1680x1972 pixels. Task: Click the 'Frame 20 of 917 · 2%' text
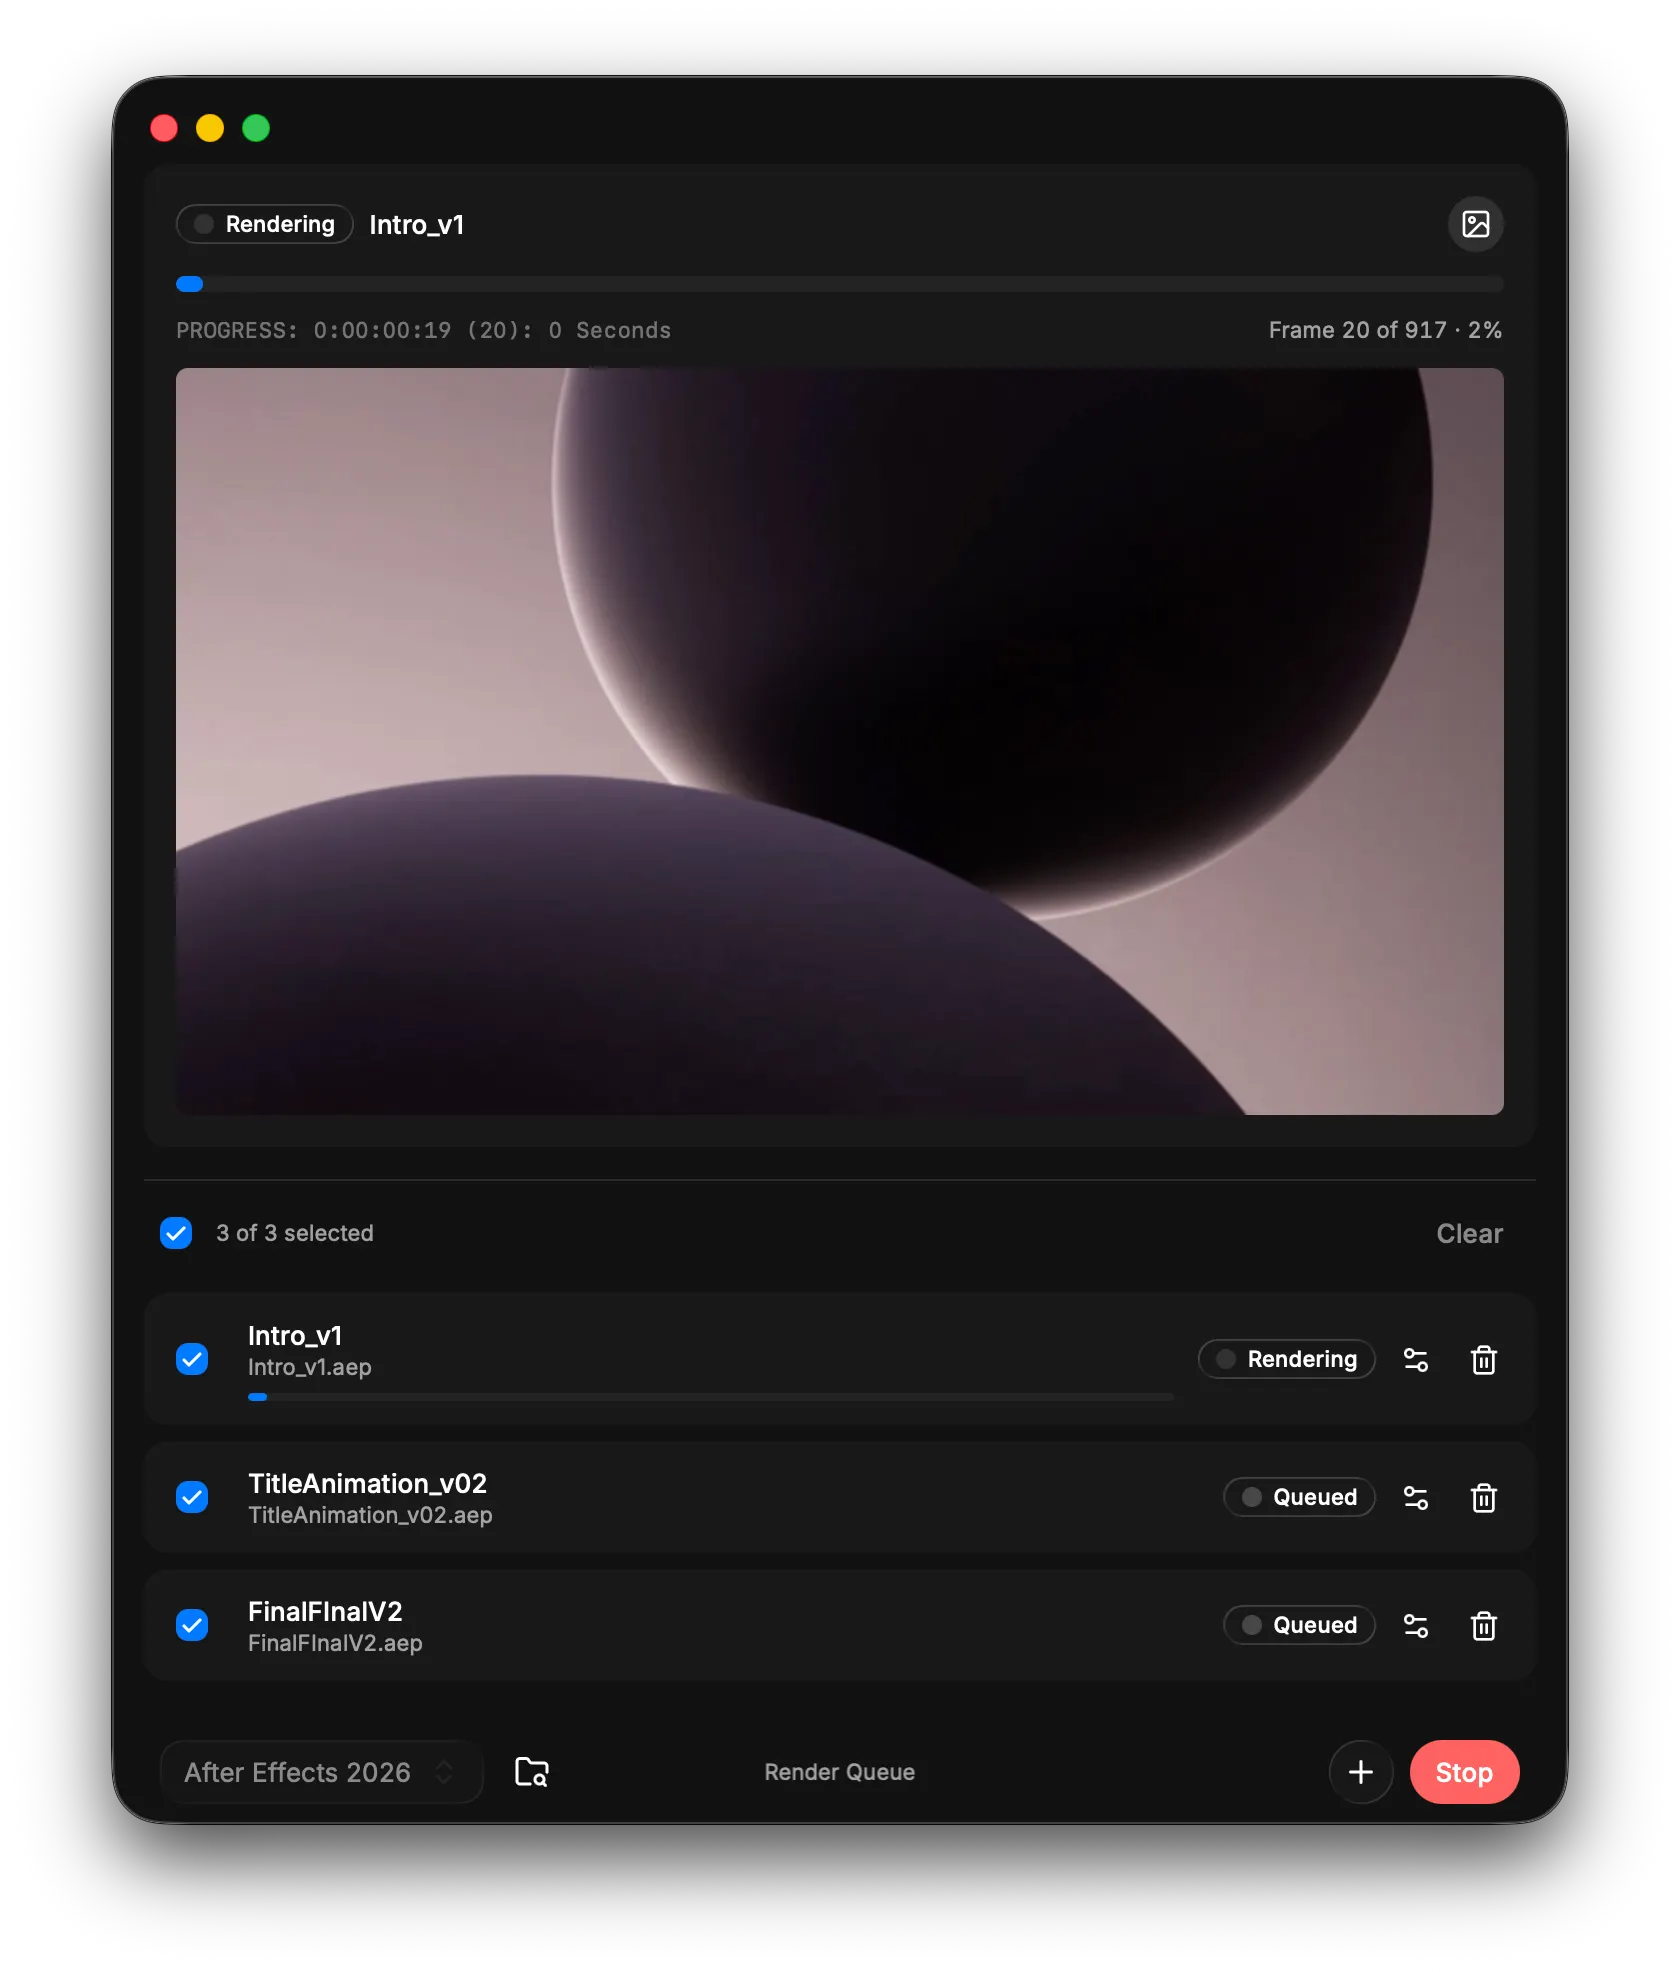tap(1385, 330)
